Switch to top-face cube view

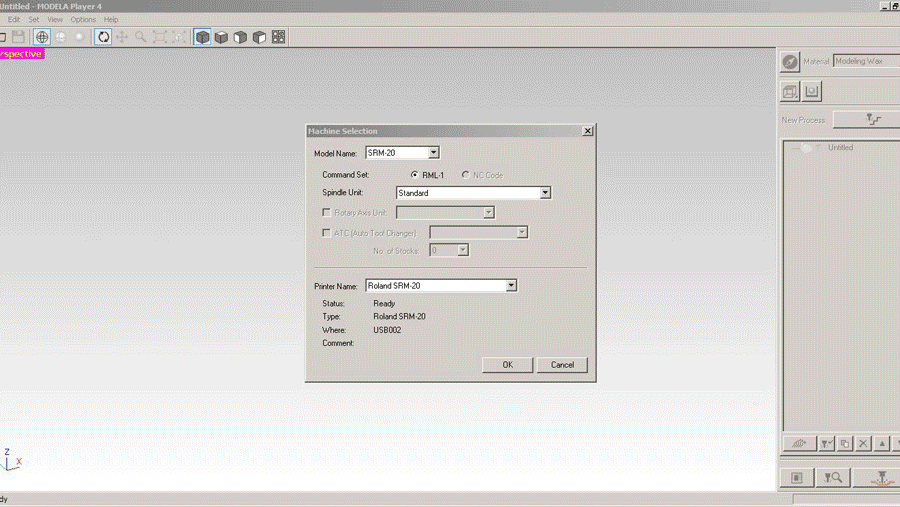tap(222, 37)
